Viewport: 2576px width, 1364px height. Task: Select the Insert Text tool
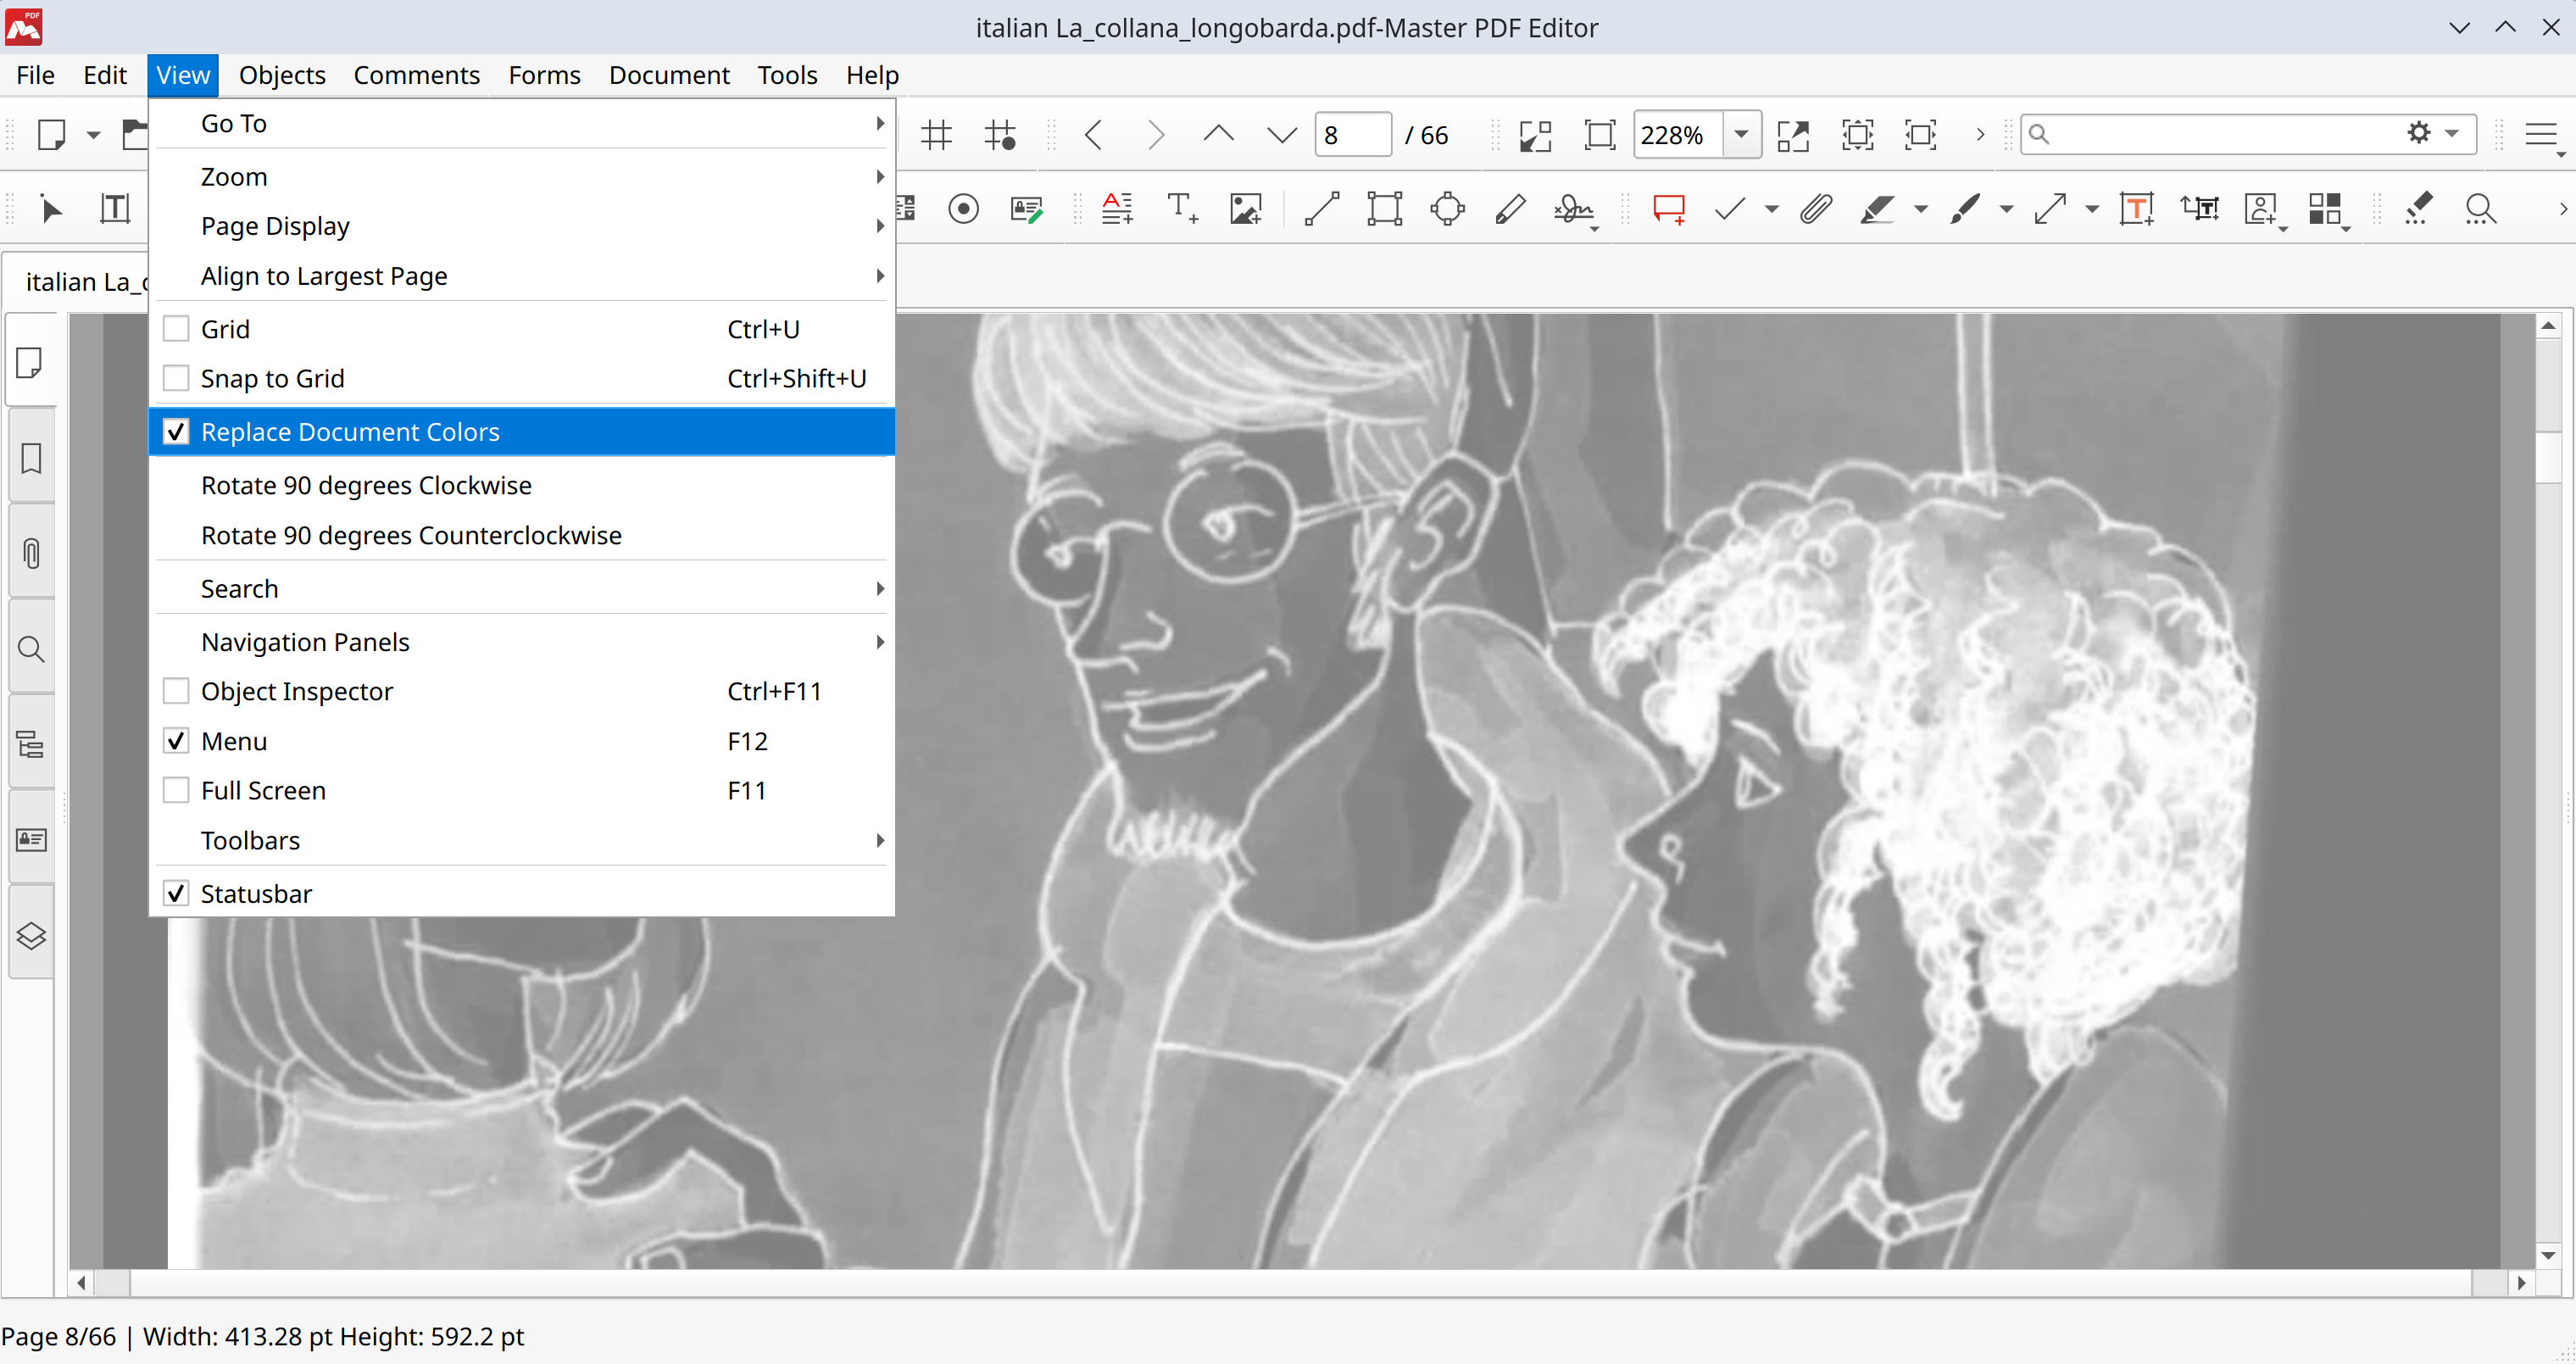click(x=1182, y=208)
